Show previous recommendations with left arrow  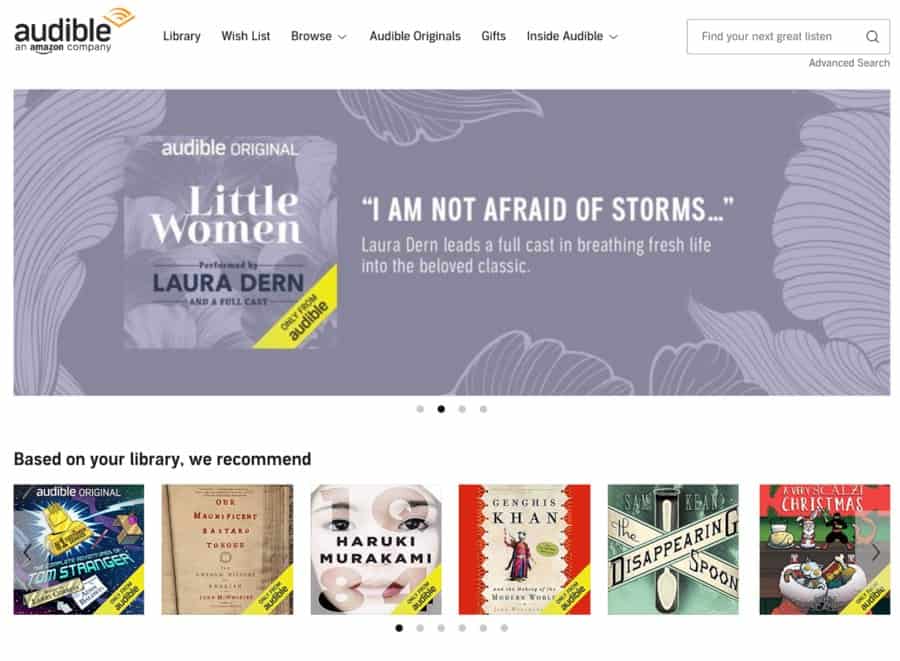click(x=27, y=552)
